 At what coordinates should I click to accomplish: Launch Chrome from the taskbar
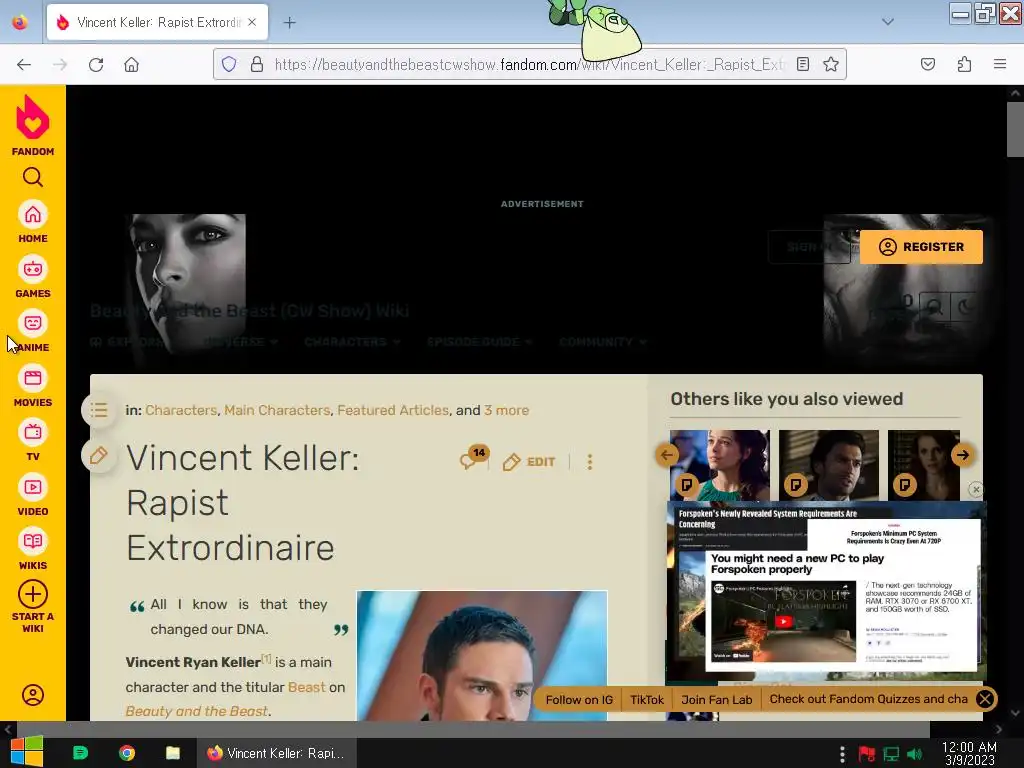tap(127, 753)
